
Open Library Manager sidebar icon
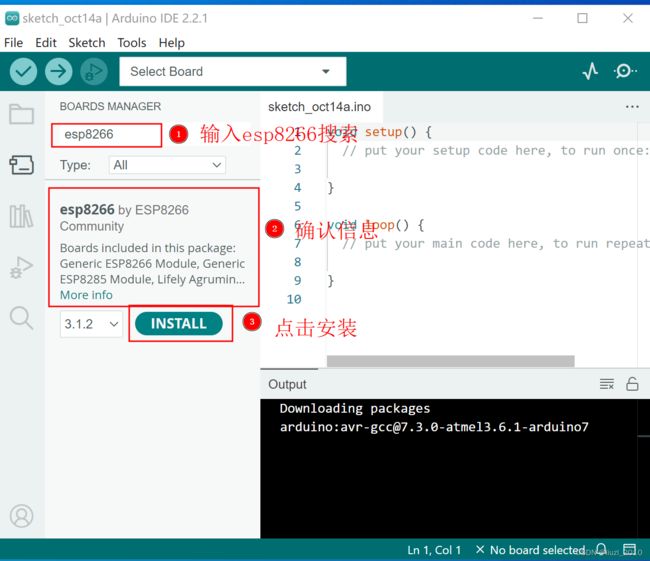22,216
